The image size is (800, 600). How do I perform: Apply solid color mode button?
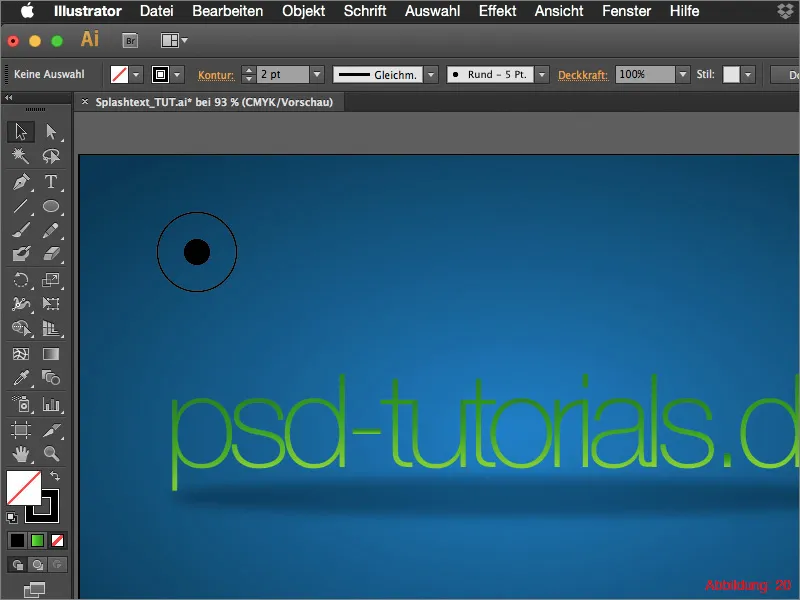coord(17,540)
